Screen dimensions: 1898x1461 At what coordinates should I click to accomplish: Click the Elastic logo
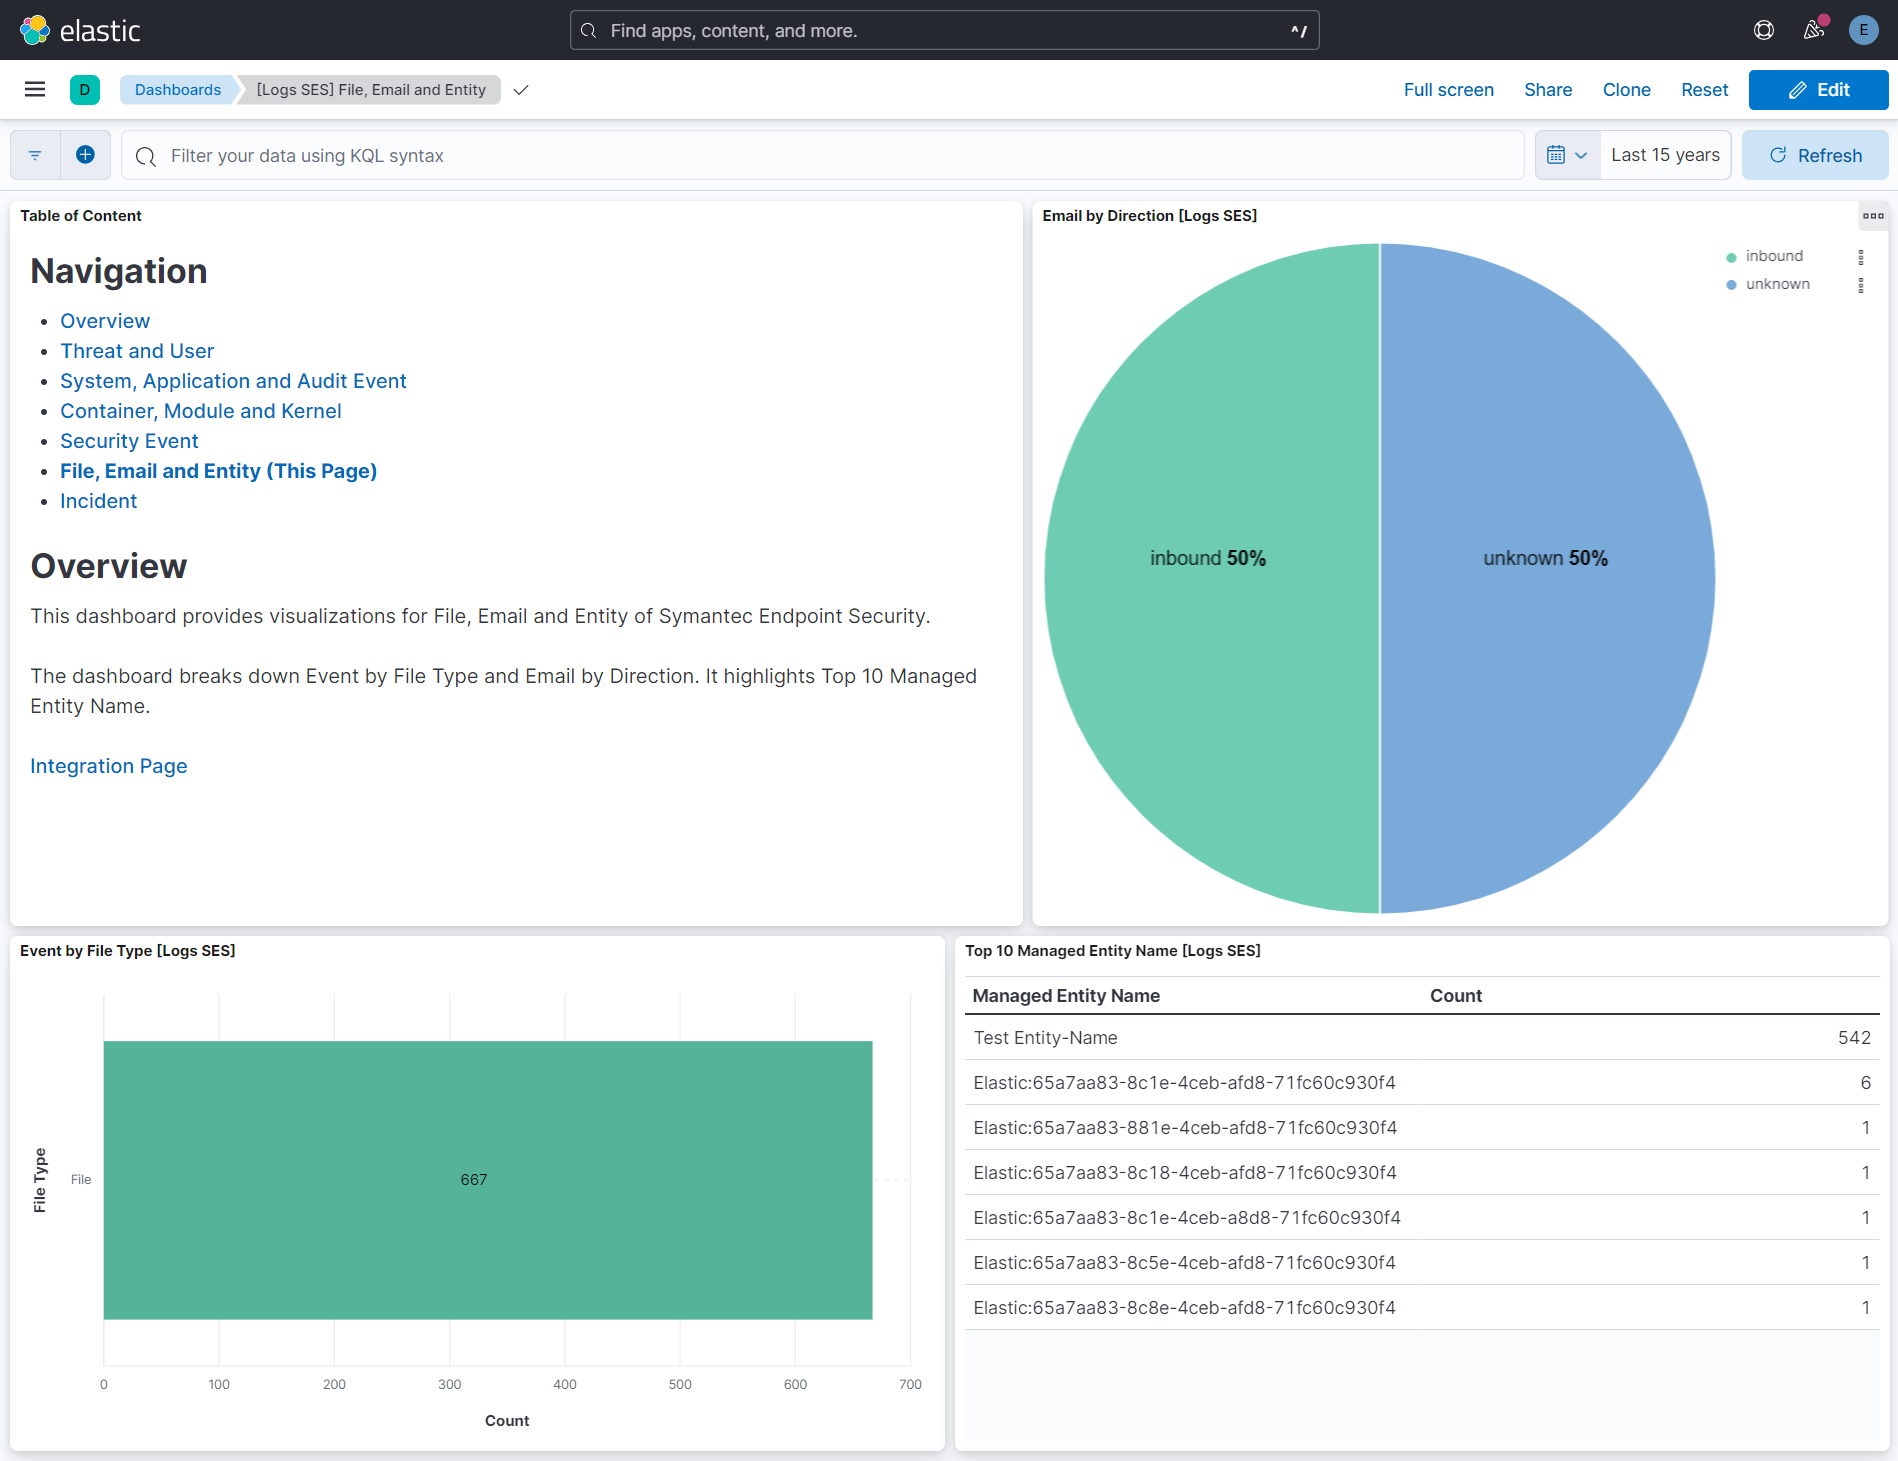(80, 30)
